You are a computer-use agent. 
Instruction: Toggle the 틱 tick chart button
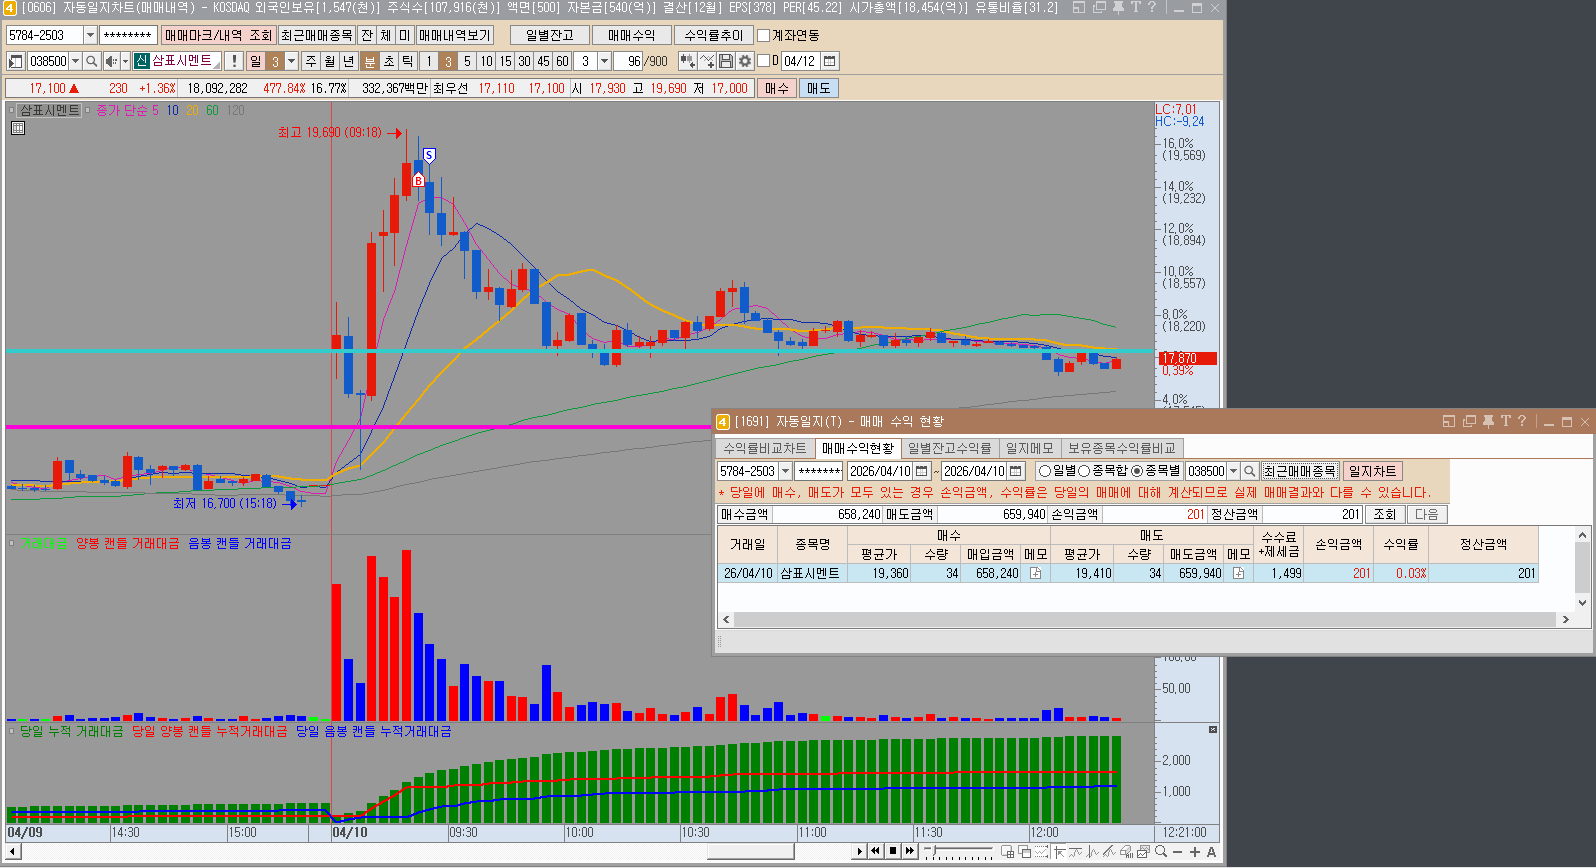pos(407,61)
